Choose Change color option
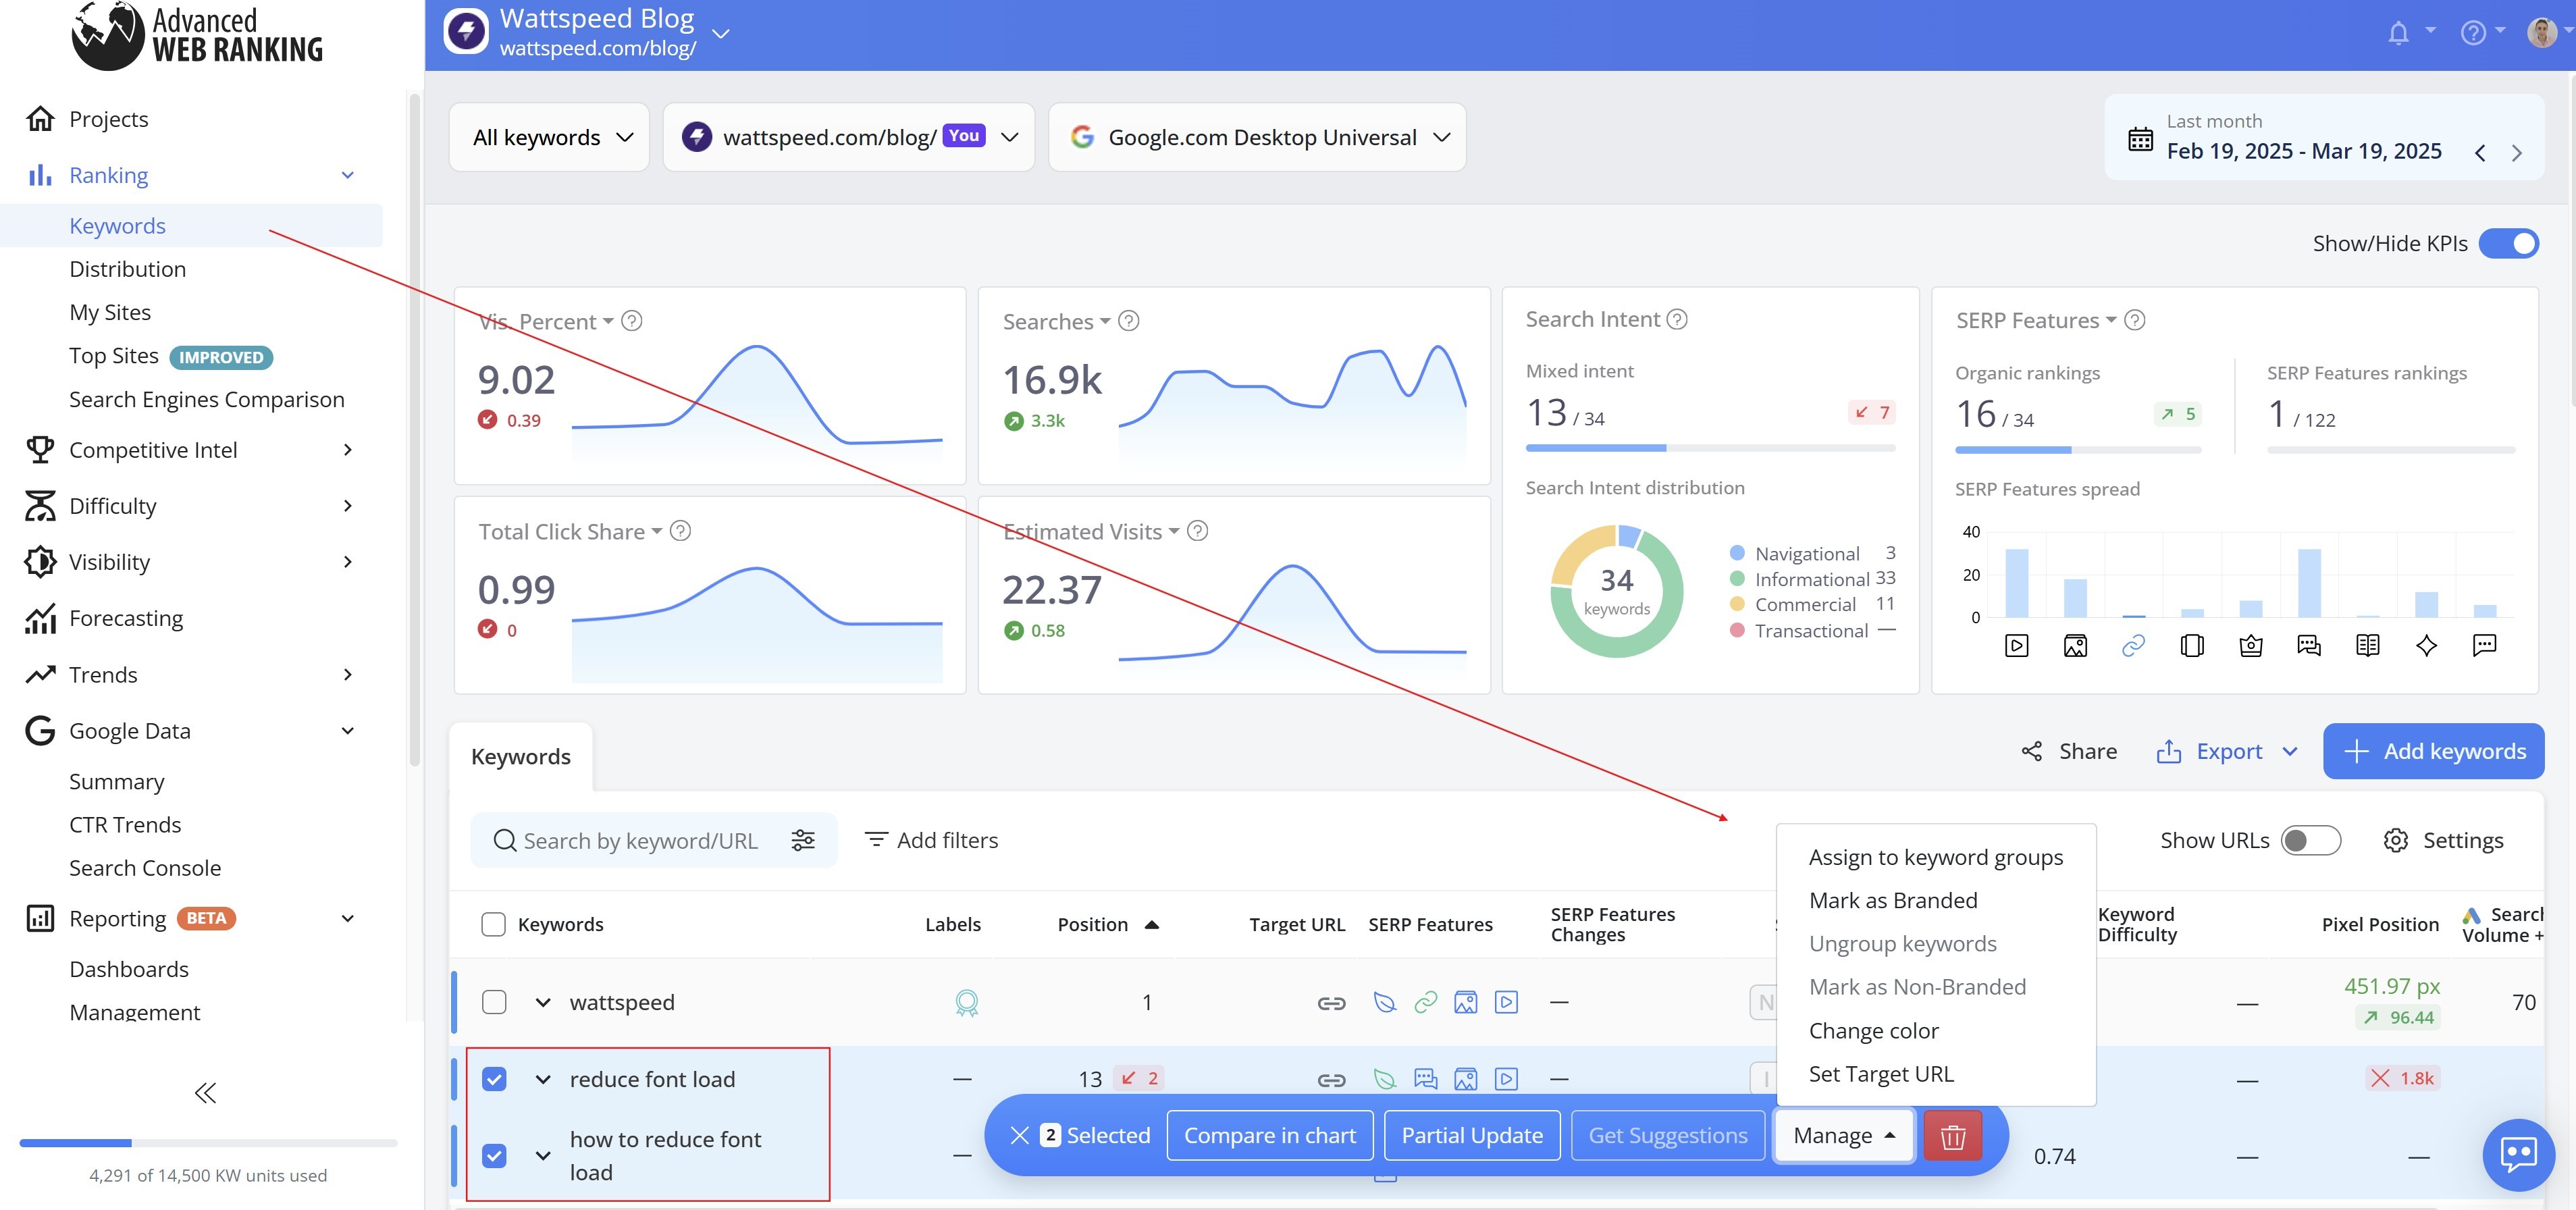The height and width of the screenshot is (1210, 2576). (x=1873, y=1030)
